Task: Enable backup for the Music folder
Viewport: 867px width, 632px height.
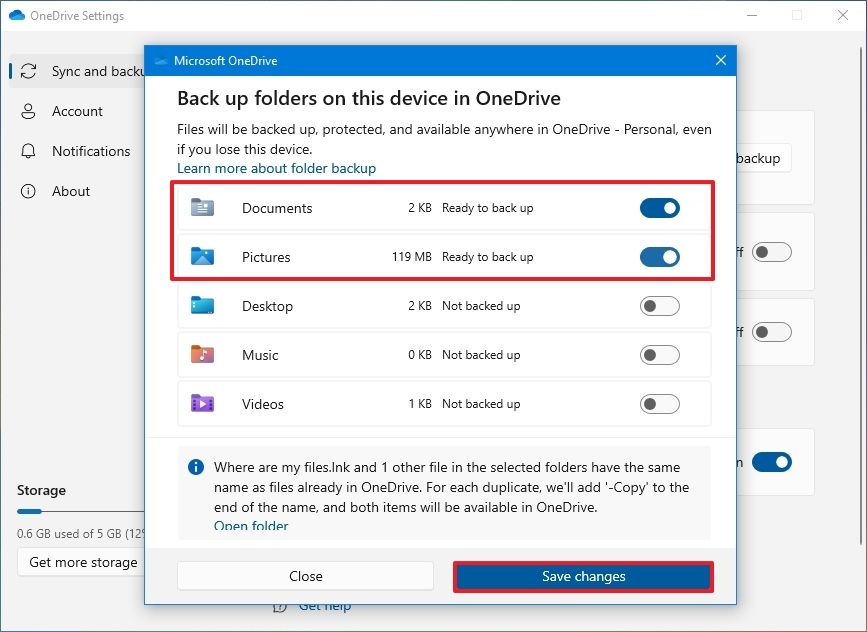Action: click(659, 354)
